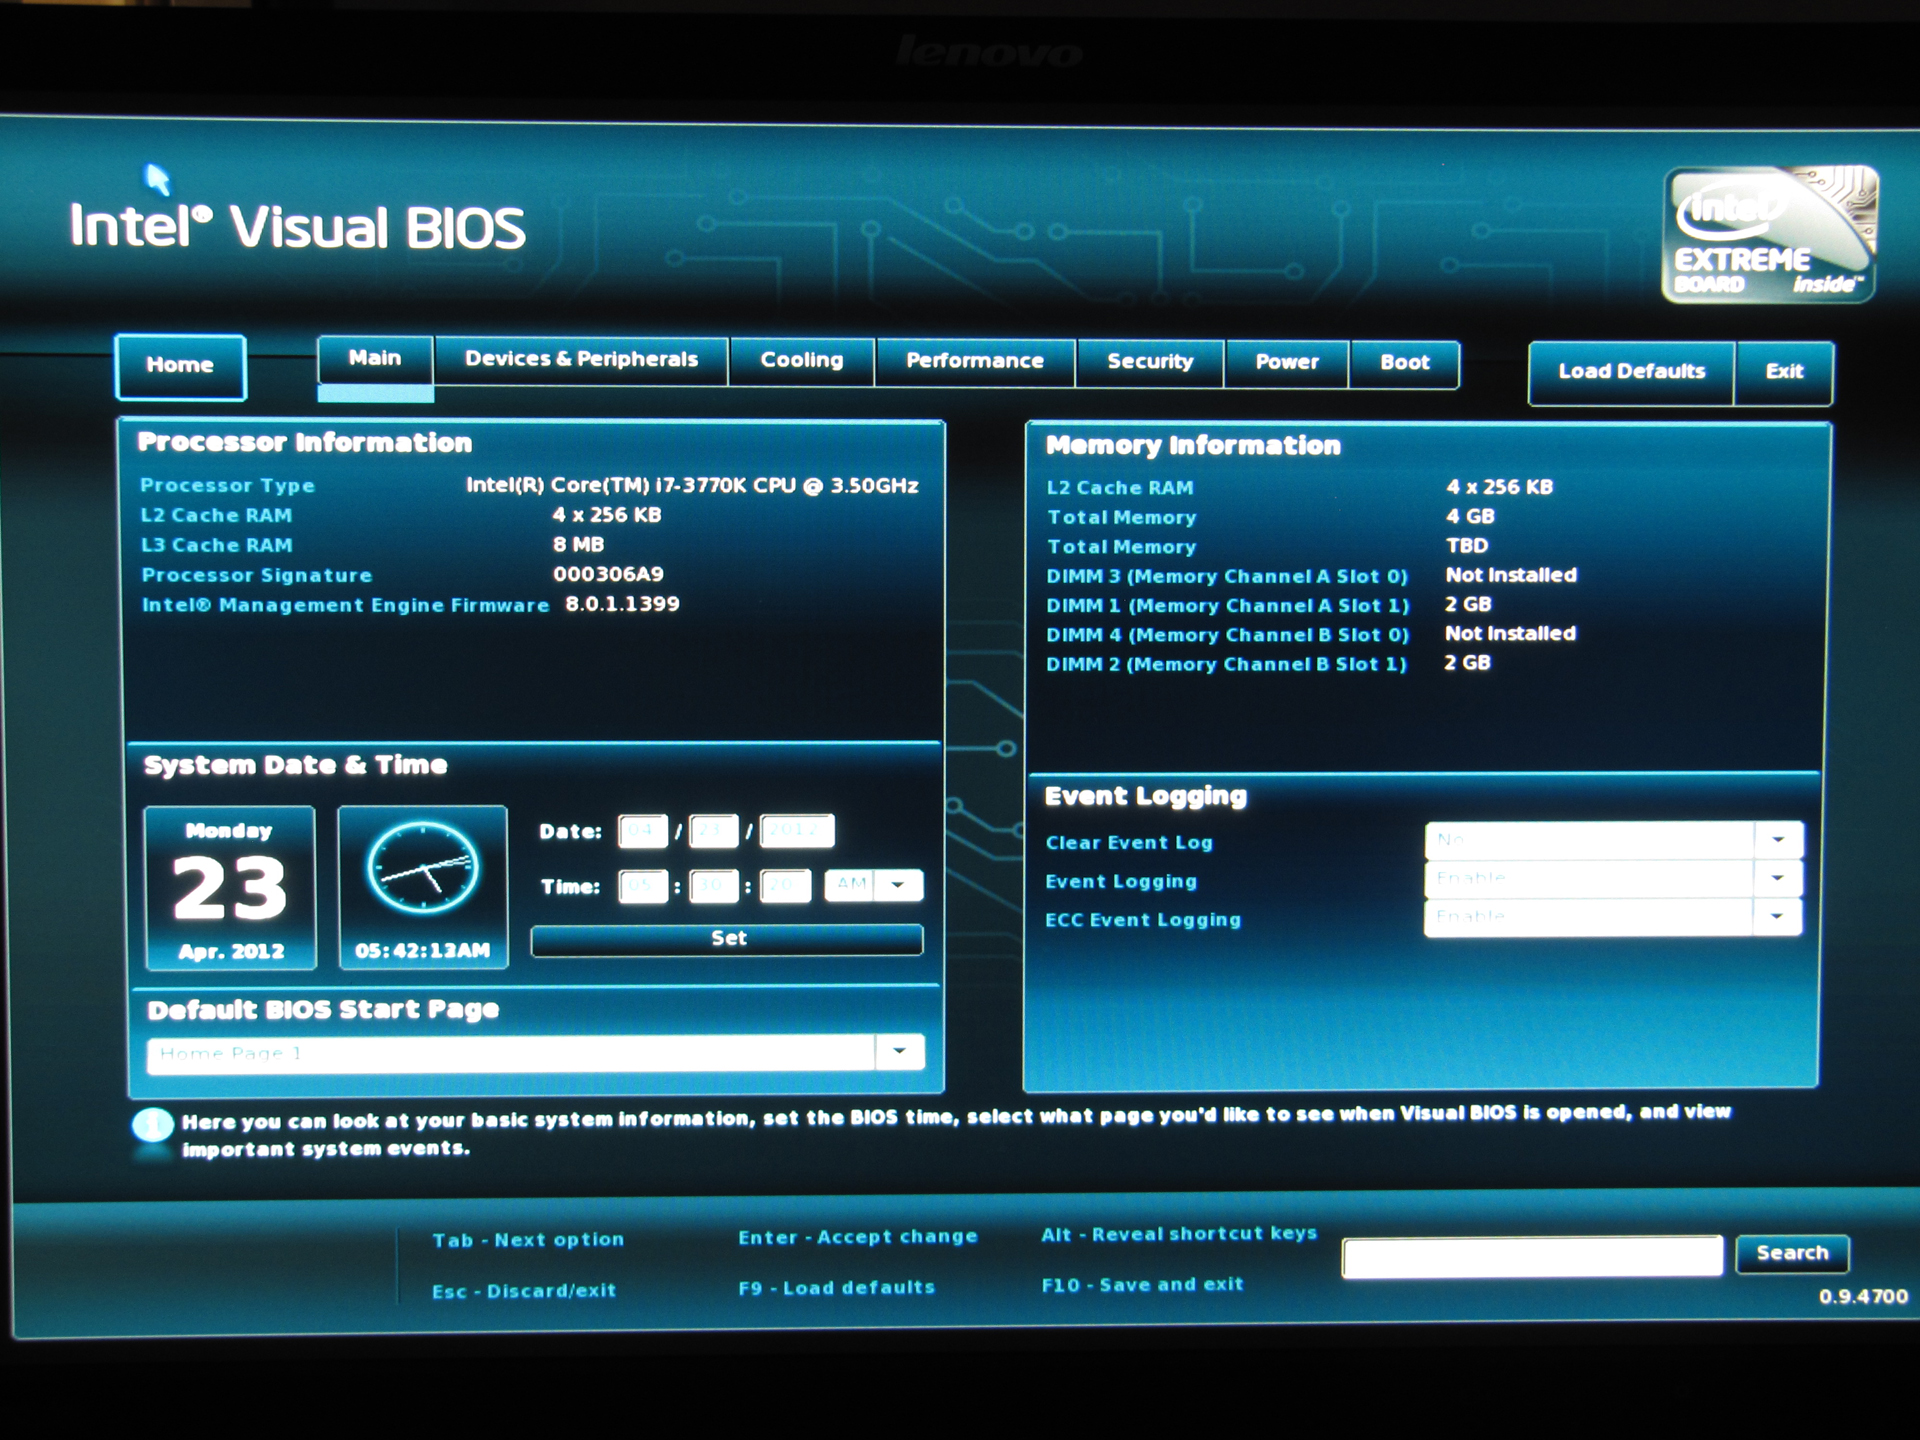This screenshot has height=1440, width=1920.
Task: Click the DIMM 1 Channel A Slot 1 row
Action: click(x=1269, y=605)
